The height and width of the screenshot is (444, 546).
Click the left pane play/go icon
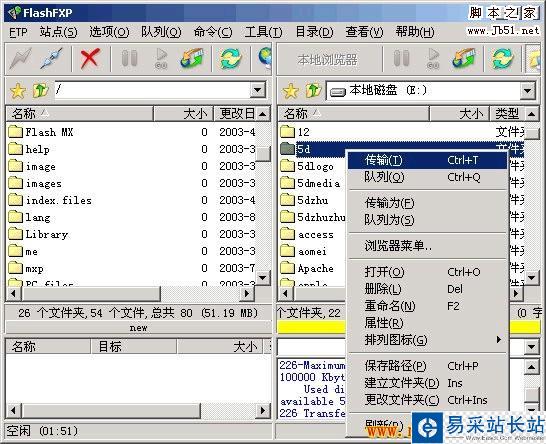[161, 59]
